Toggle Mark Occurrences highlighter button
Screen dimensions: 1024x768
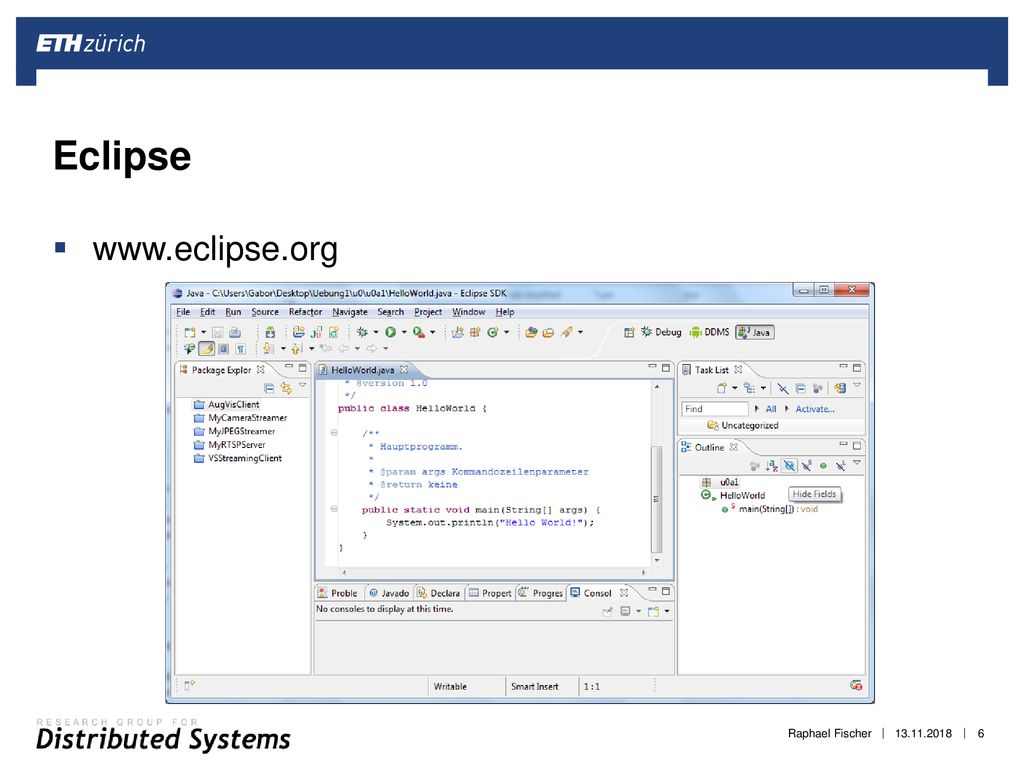206,349
